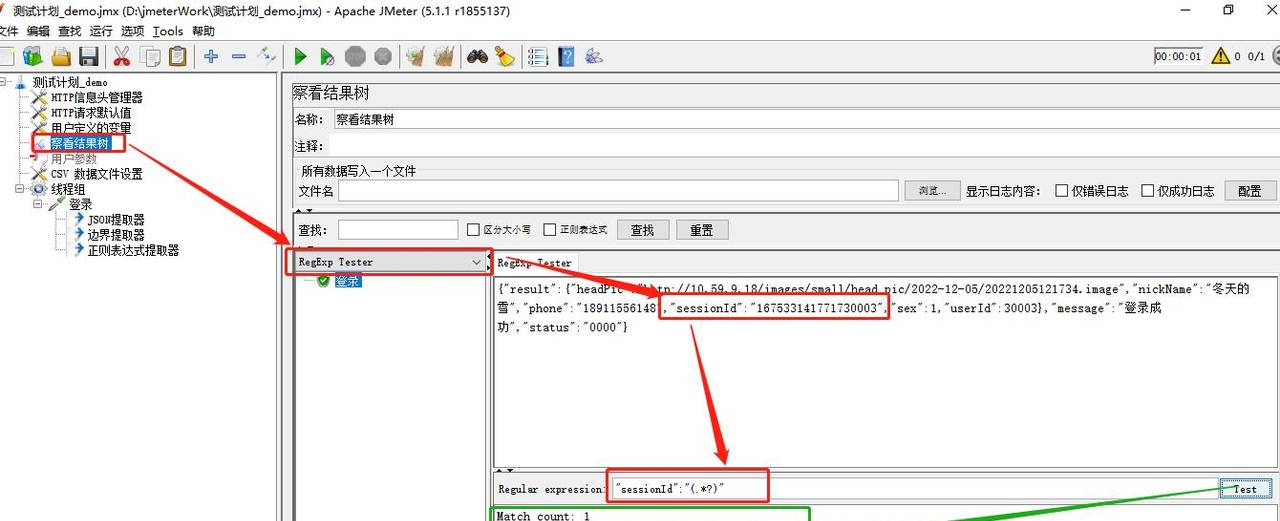Open Search with binoculars icon
1280x521 pixels.
(x=477, y=56)
